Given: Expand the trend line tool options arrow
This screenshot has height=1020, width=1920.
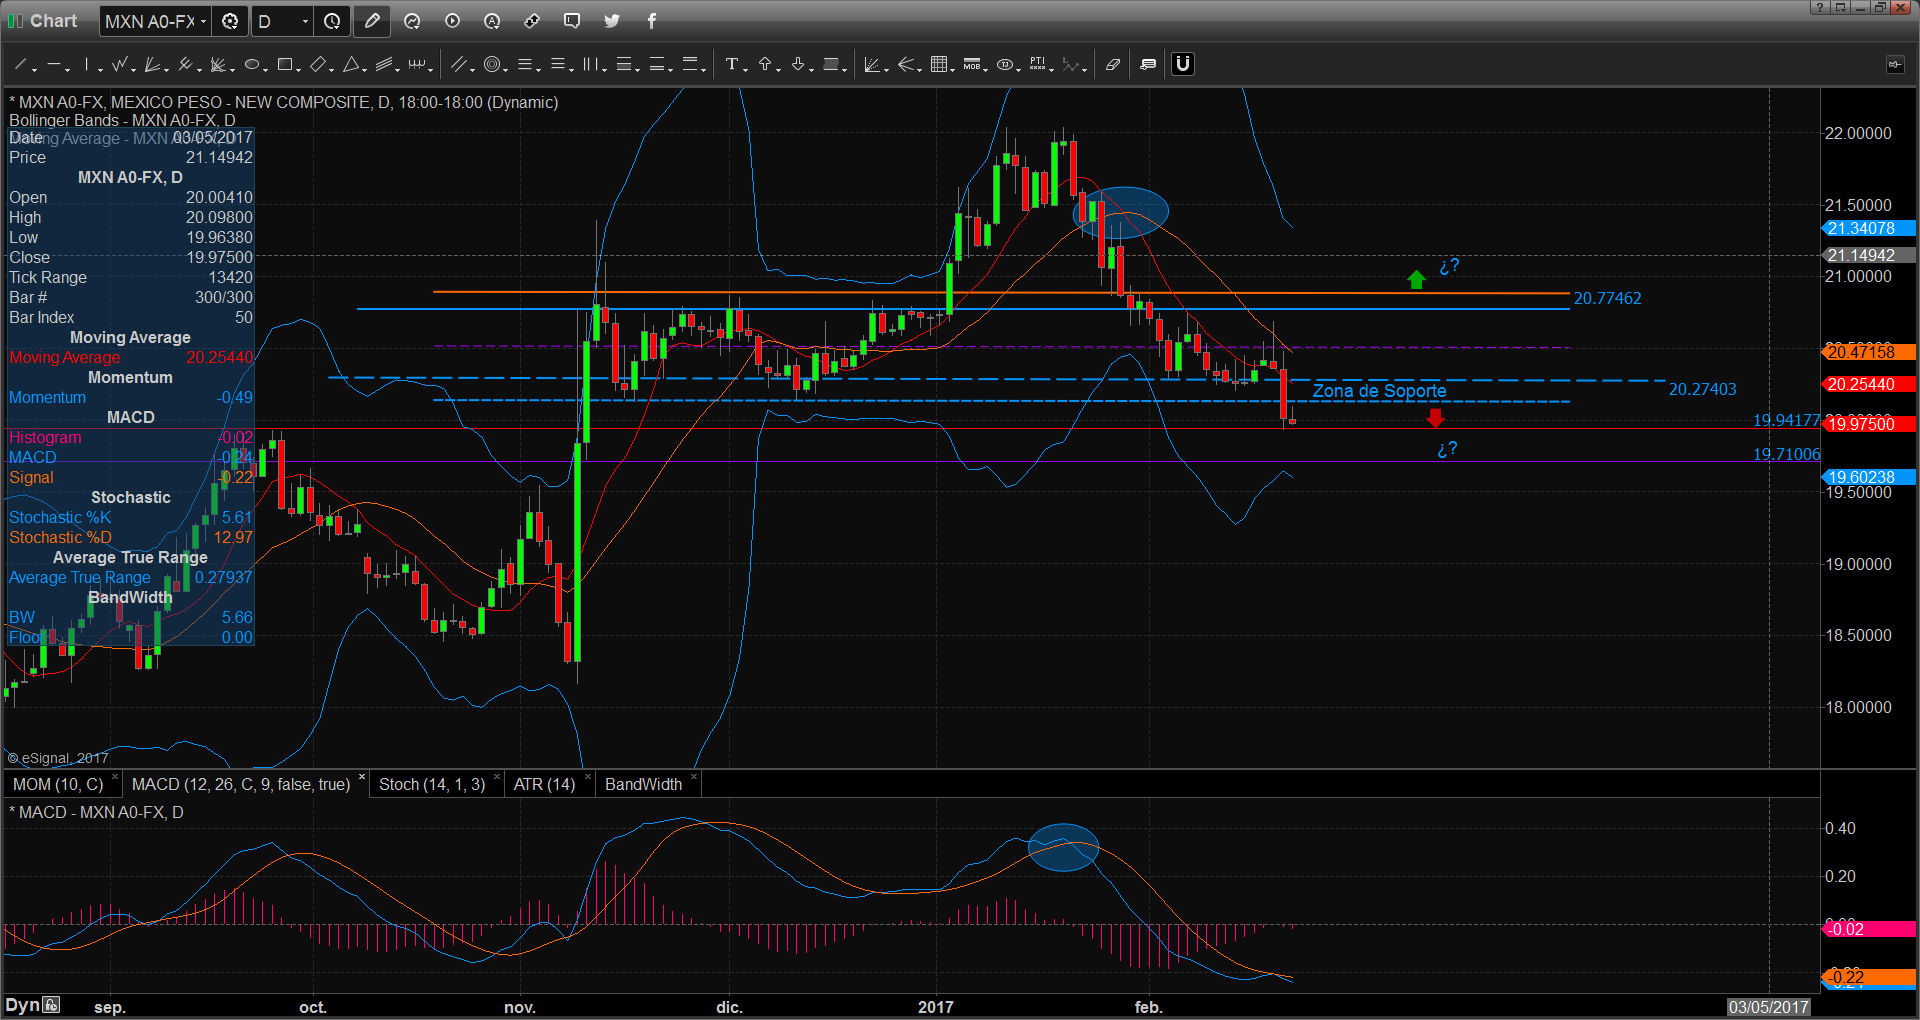Looking at the screenshot, I should point(34,70).
